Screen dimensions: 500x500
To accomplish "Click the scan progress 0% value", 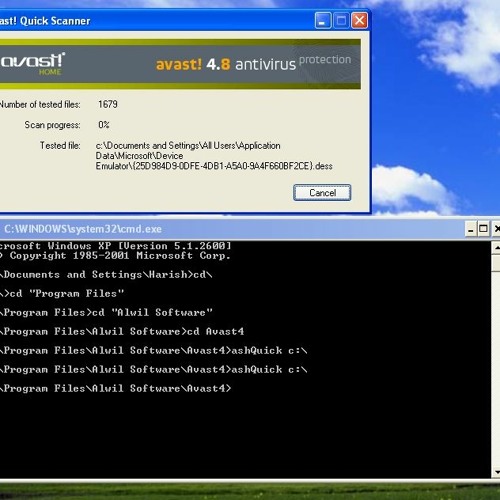I will (104, 125).
